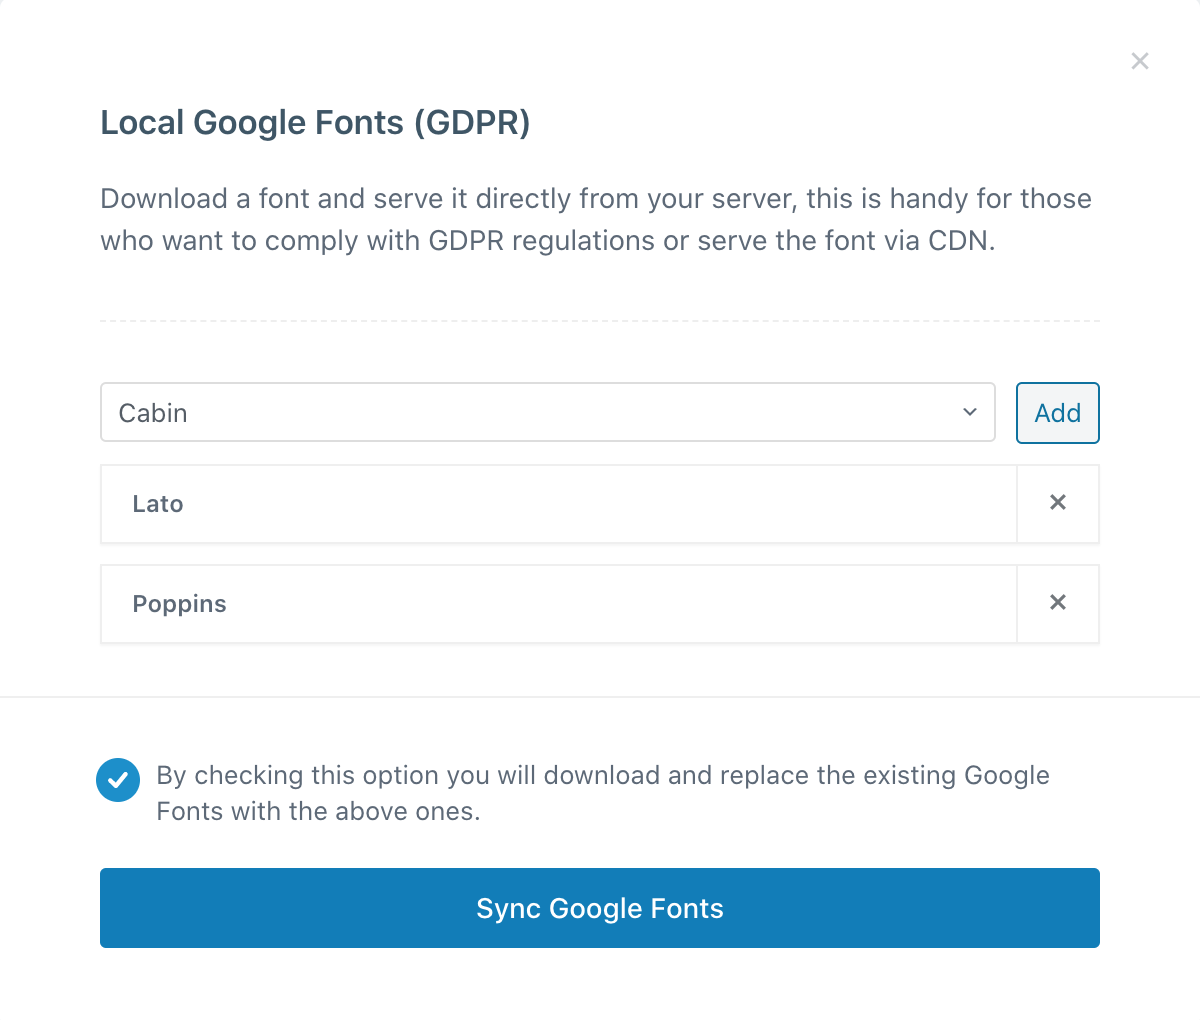Click the word "Poppins" in the font list

pos(180,604)
